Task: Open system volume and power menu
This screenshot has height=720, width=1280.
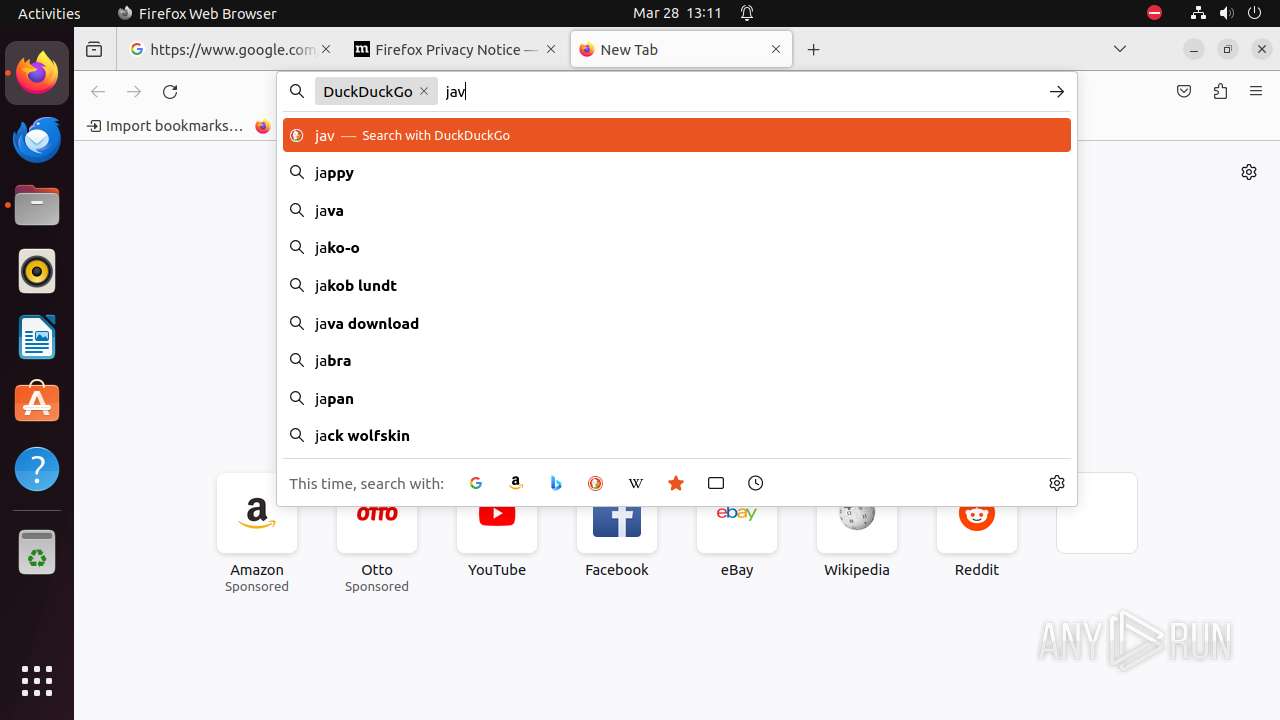Action: click(x=1228, y=13)
